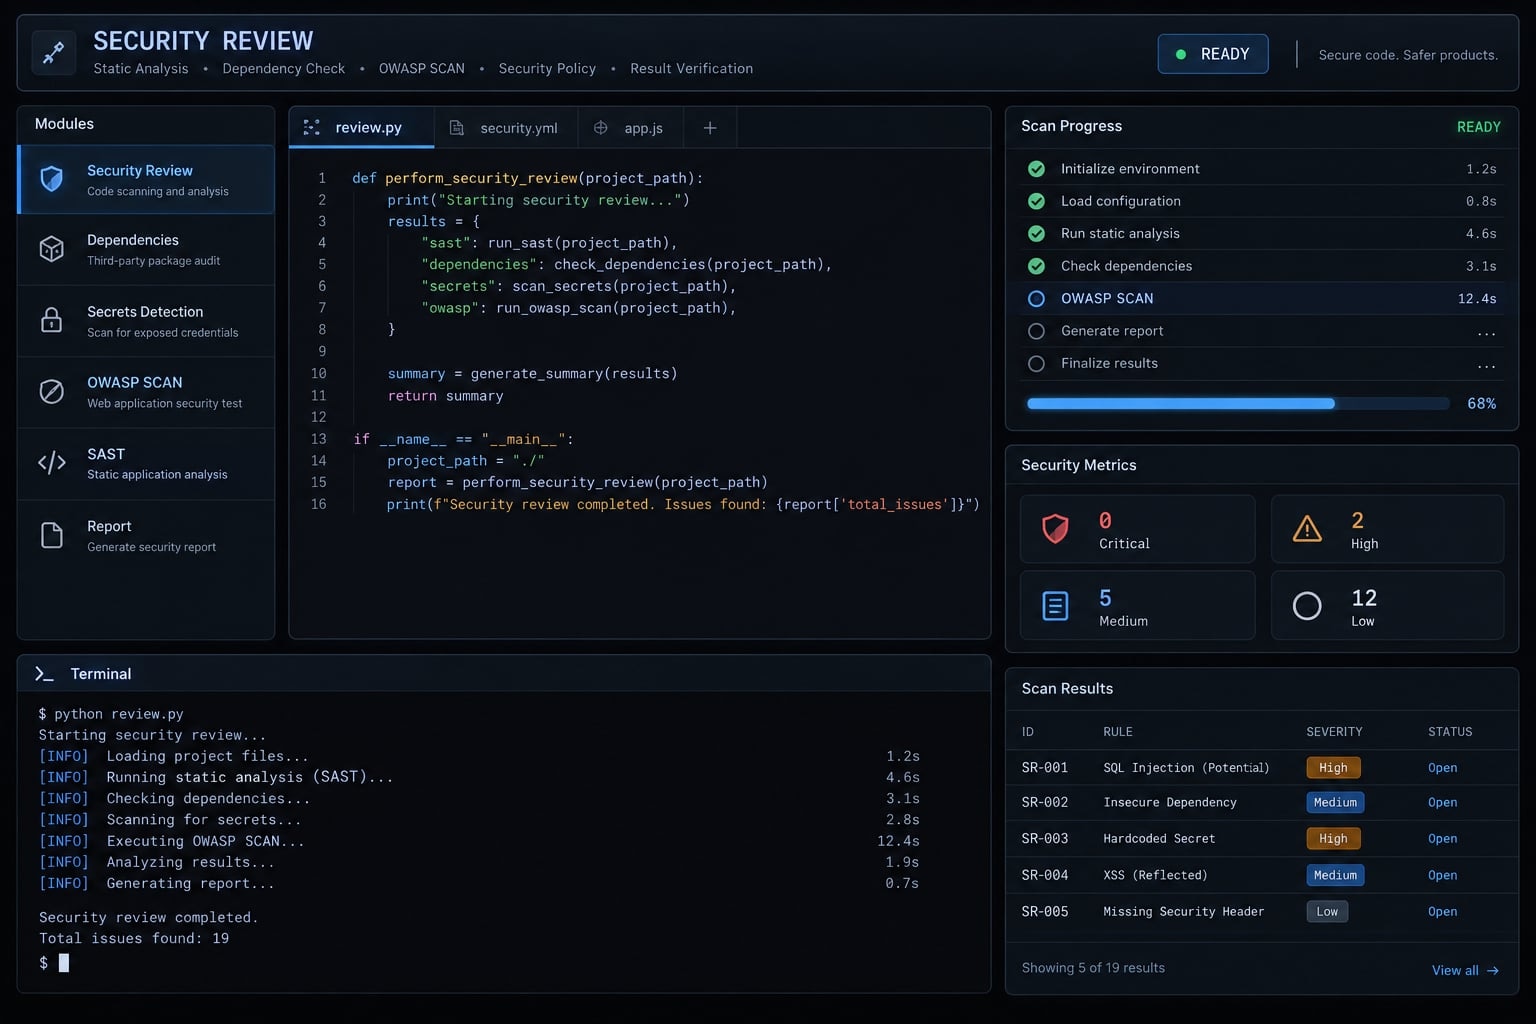Open the SAST code brackets icon
The width and height of the screenshot is (1536, 1024).
point(51,462)
